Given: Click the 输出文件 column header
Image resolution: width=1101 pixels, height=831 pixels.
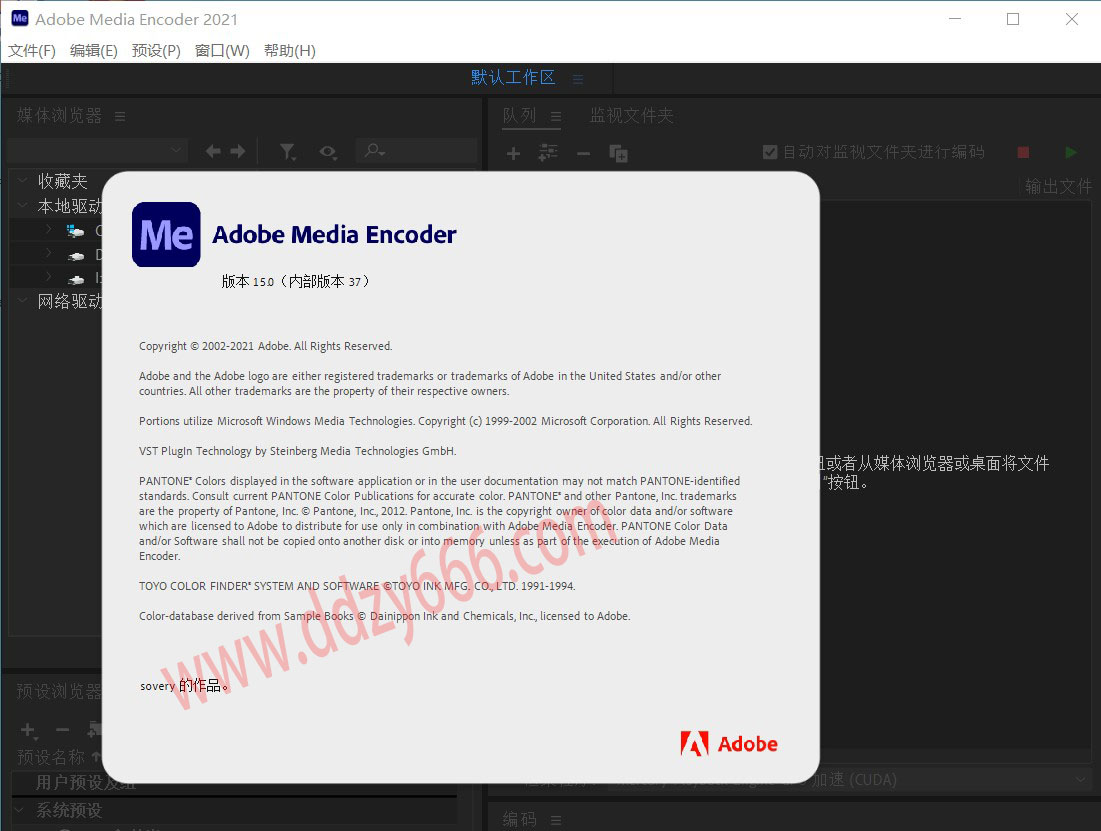Looking at the screenshot, I should click(1058, 186).
